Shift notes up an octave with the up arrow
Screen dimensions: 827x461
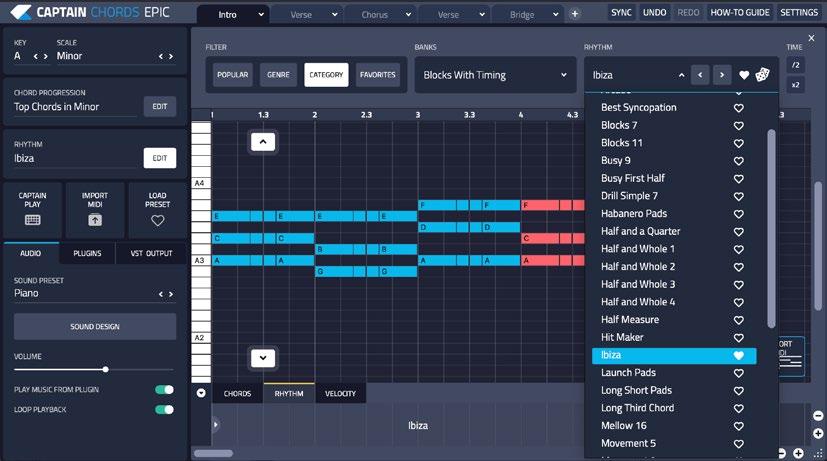[x=263, y=141]
